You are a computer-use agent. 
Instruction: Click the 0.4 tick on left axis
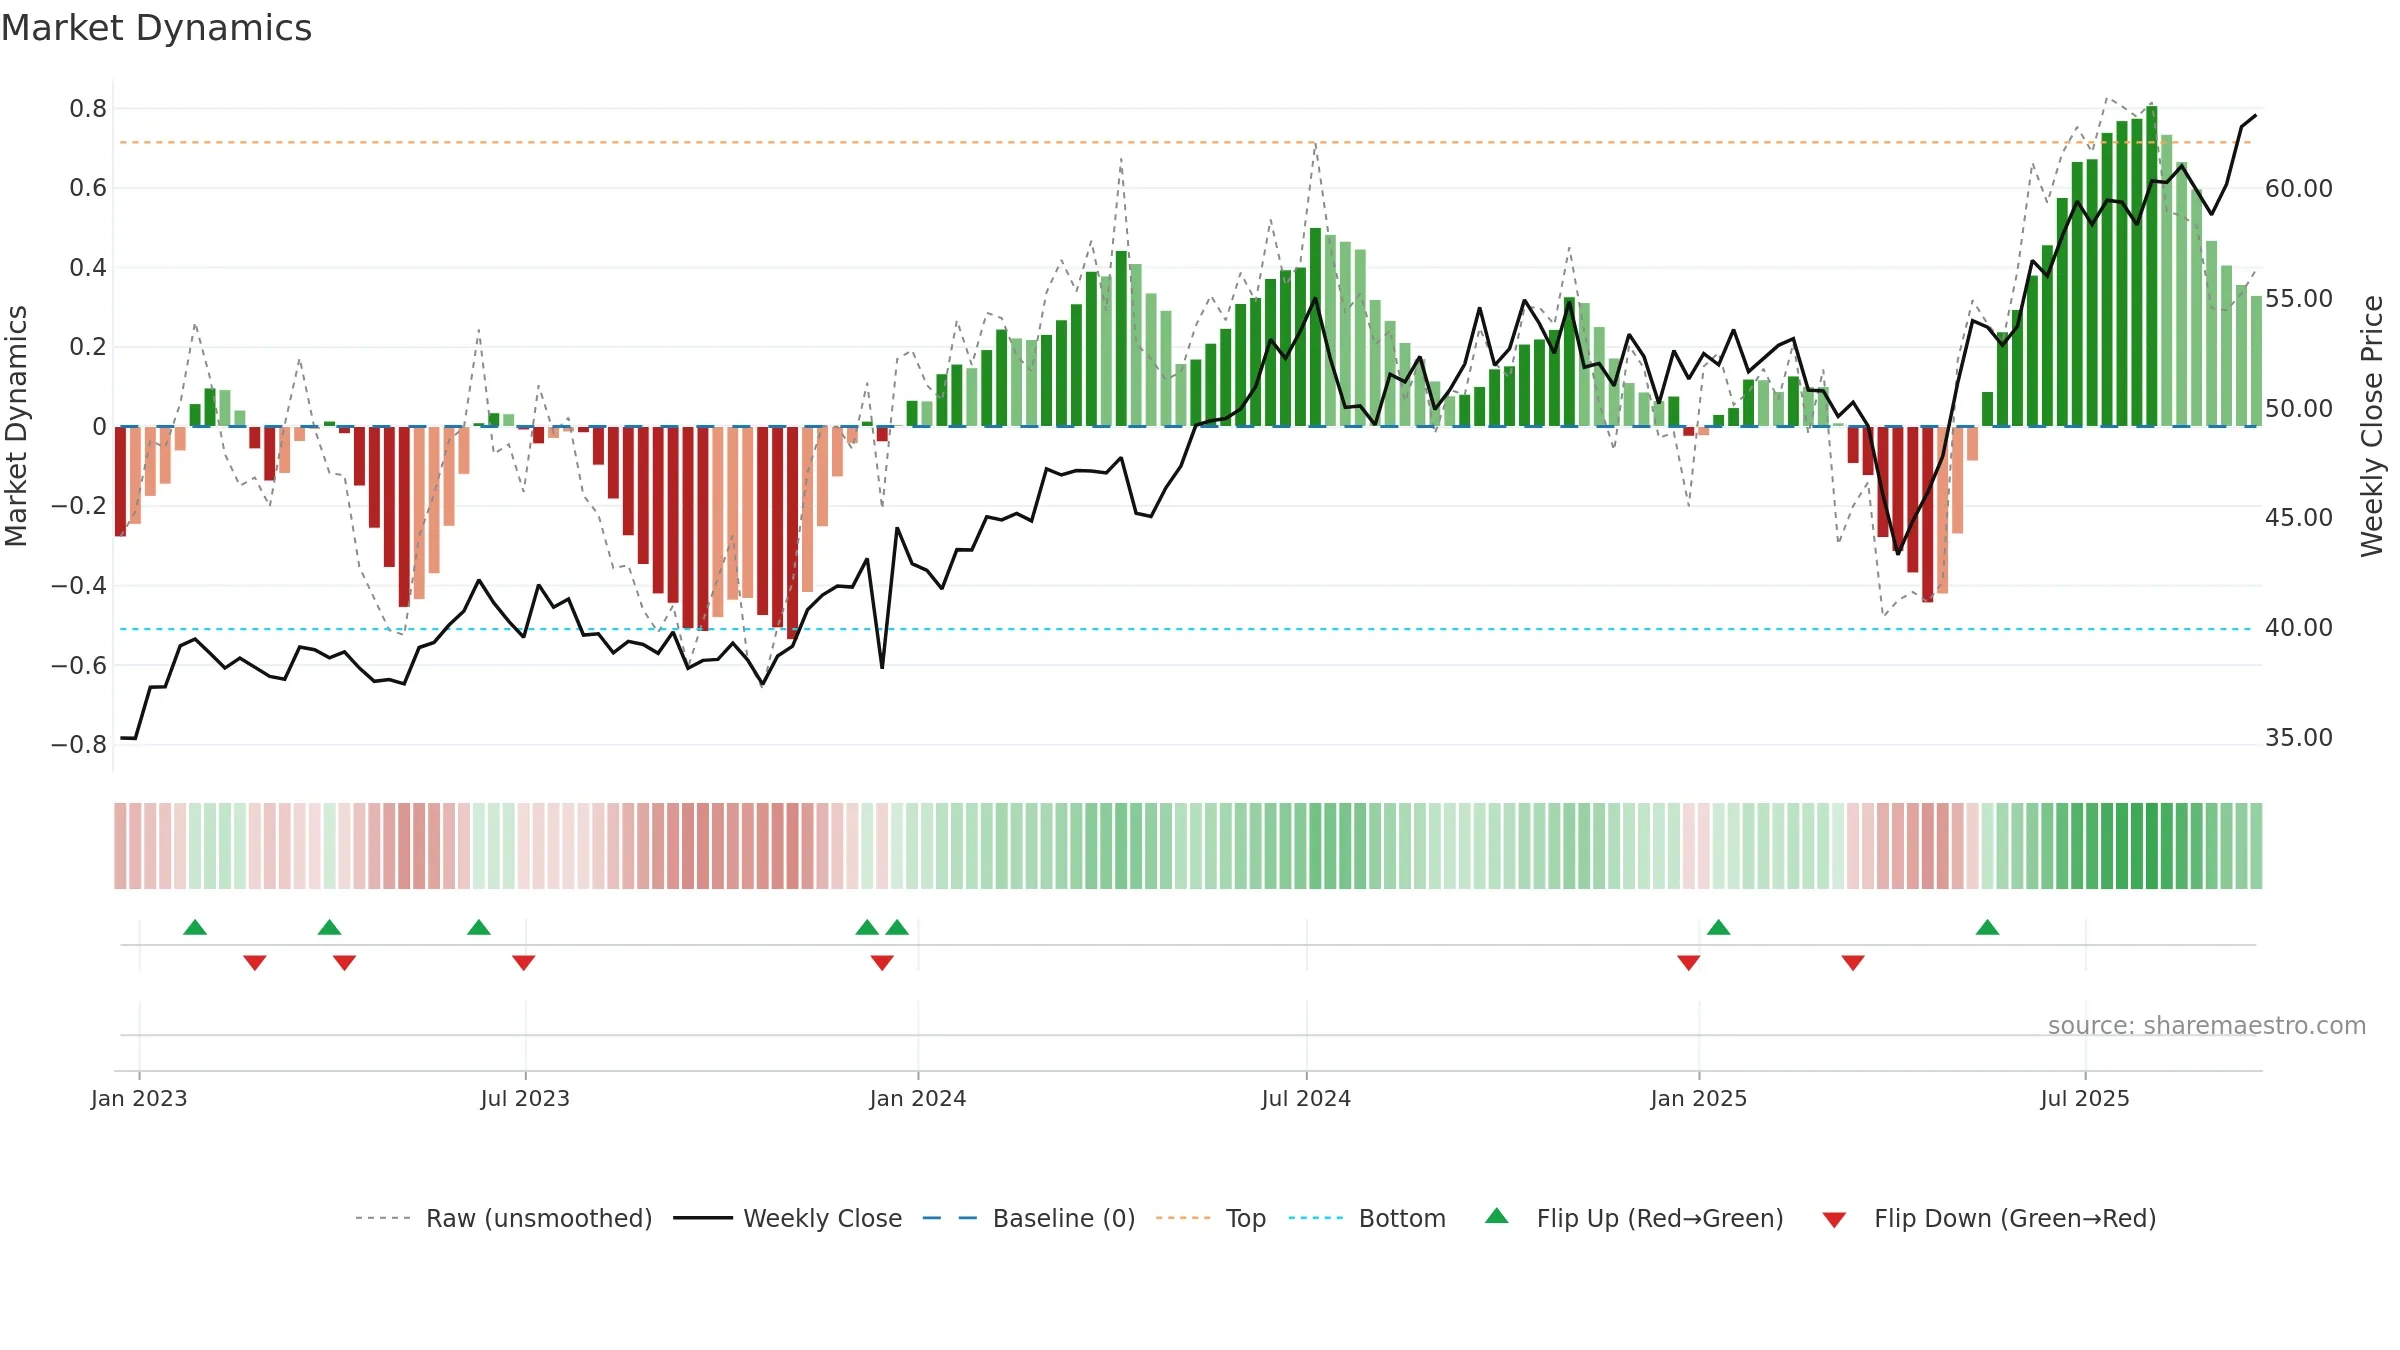click(88, 267)
